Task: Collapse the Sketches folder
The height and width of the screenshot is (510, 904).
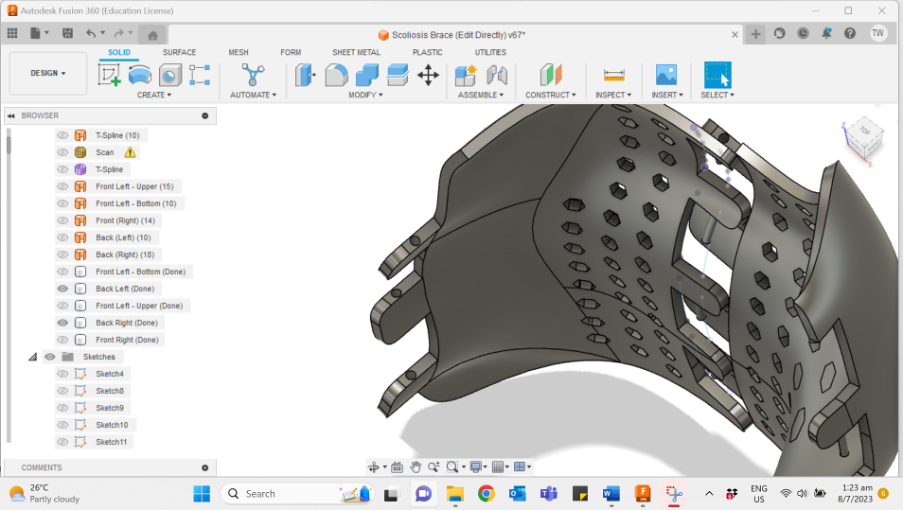Action: (x=33, y=357)
